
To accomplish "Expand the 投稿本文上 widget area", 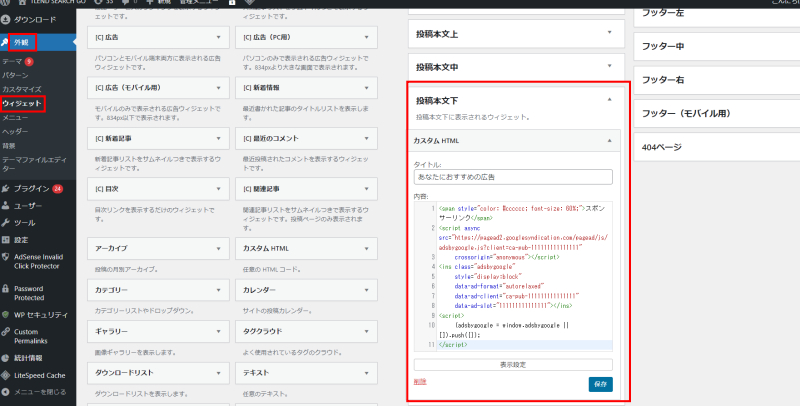I will 609,35.
